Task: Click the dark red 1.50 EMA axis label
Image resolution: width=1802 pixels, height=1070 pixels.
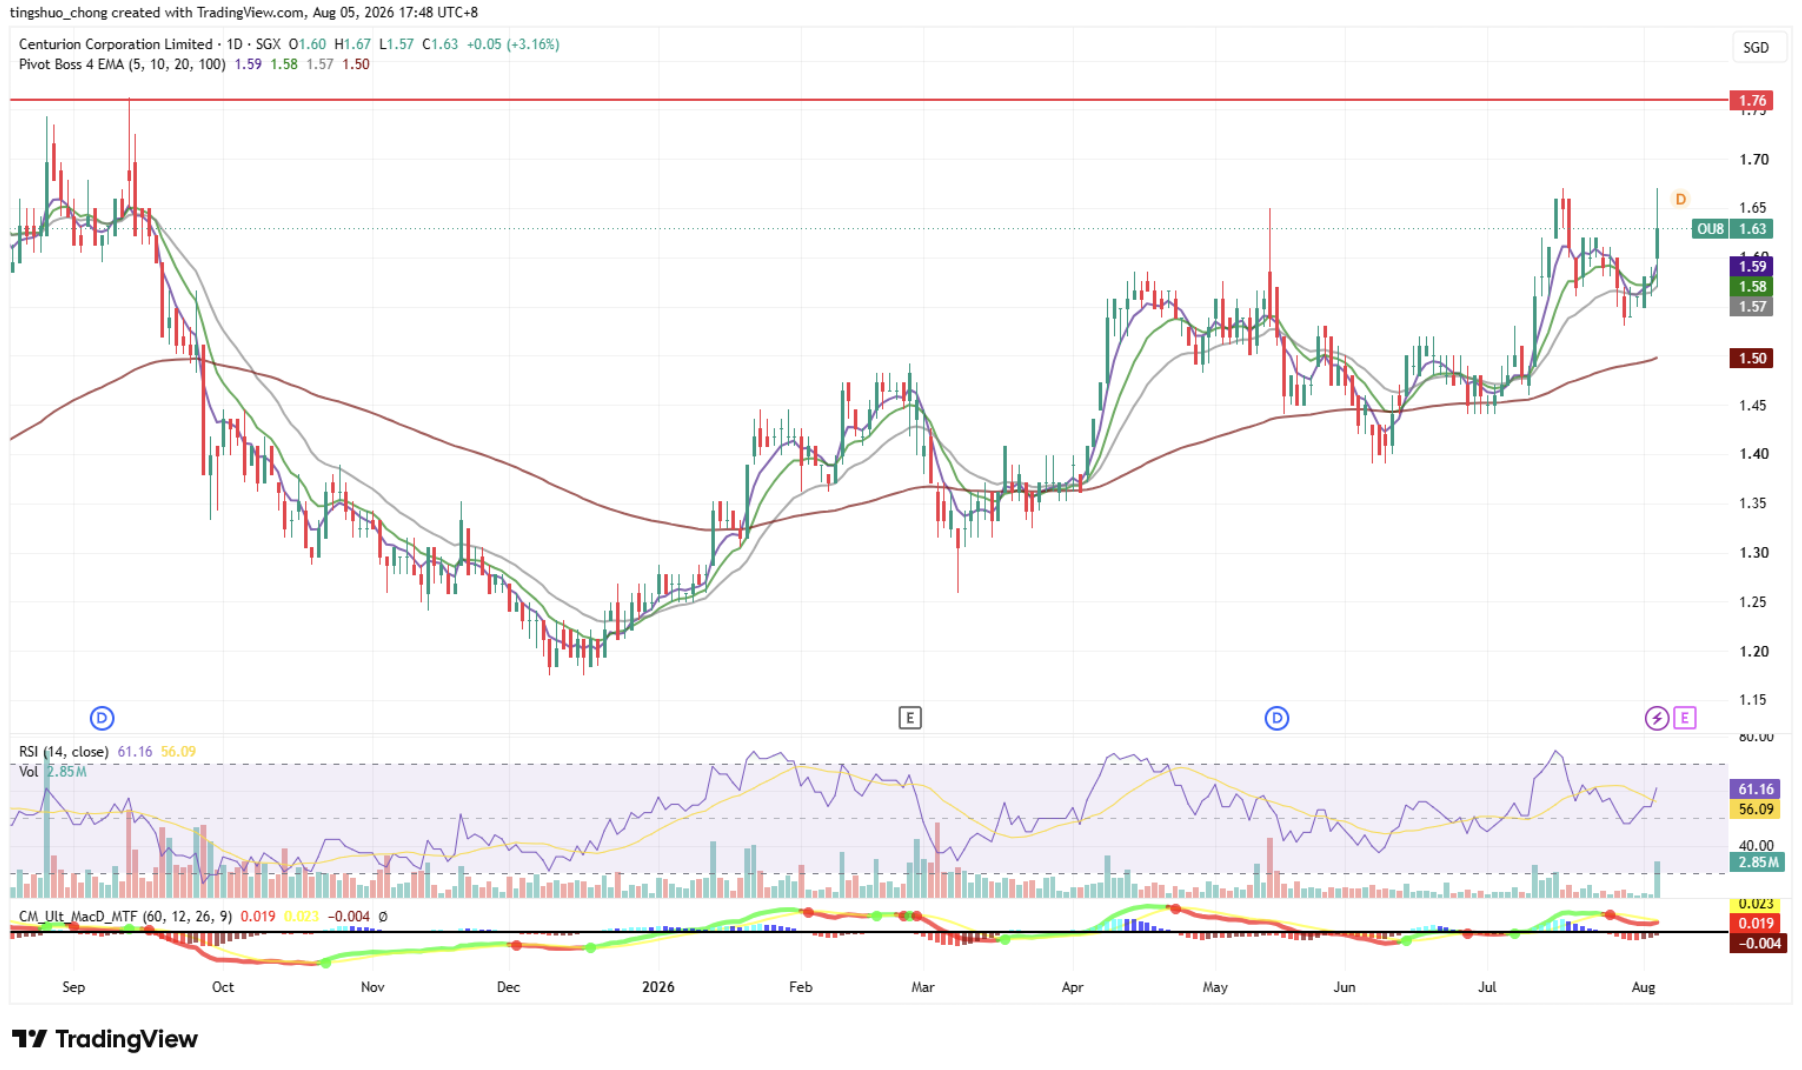Action: [x=1752, y=358]
